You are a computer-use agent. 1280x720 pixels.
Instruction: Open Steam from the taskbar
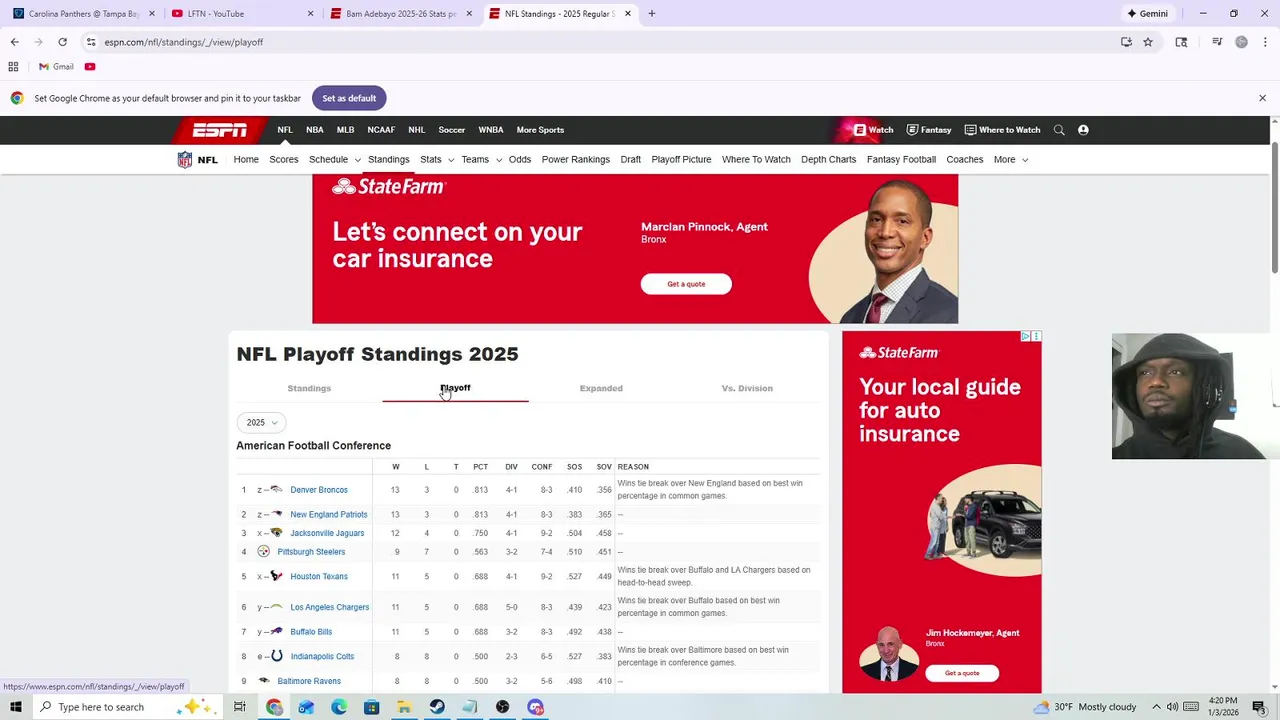coord(437,707)
